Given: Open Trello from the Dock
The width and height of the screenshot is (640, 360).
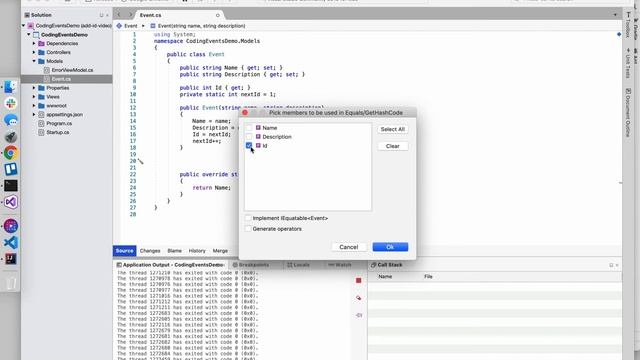Looking at the screenshot, I should pyautogui.click(x=11, y=169).
